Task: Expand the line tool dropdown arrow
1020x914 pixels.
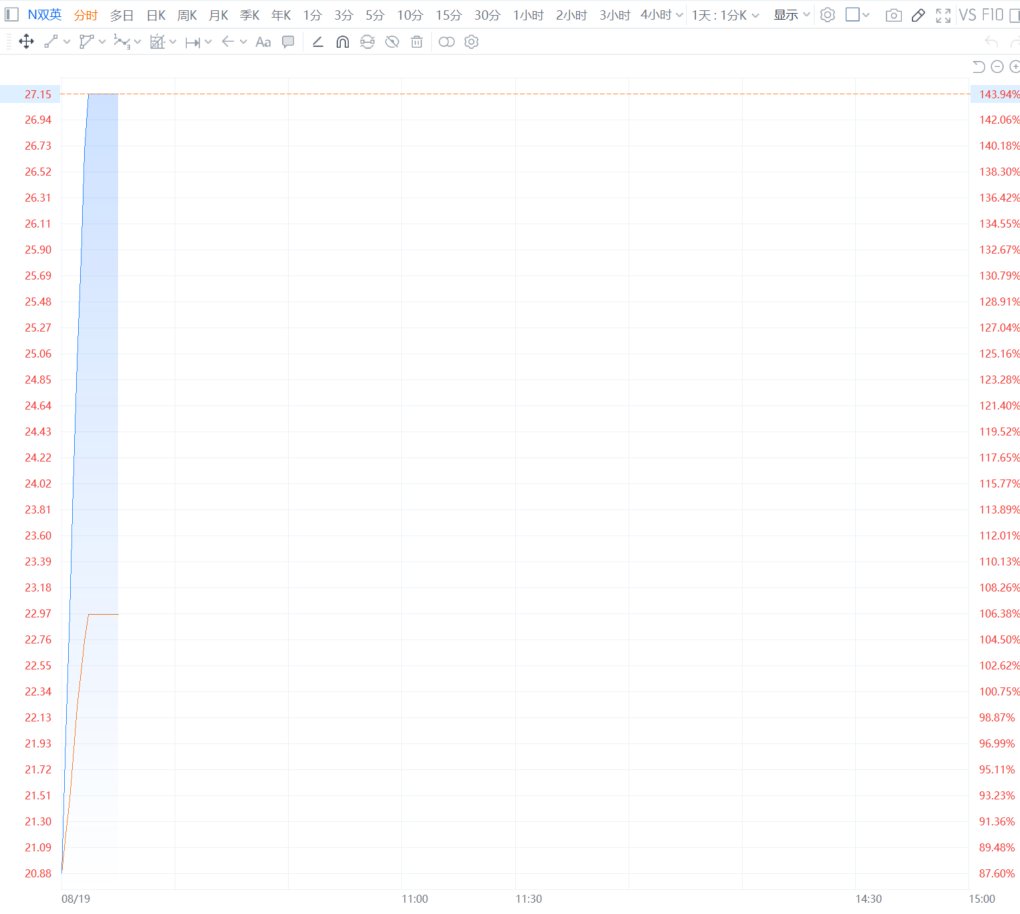Action: [x=67, y=42]
